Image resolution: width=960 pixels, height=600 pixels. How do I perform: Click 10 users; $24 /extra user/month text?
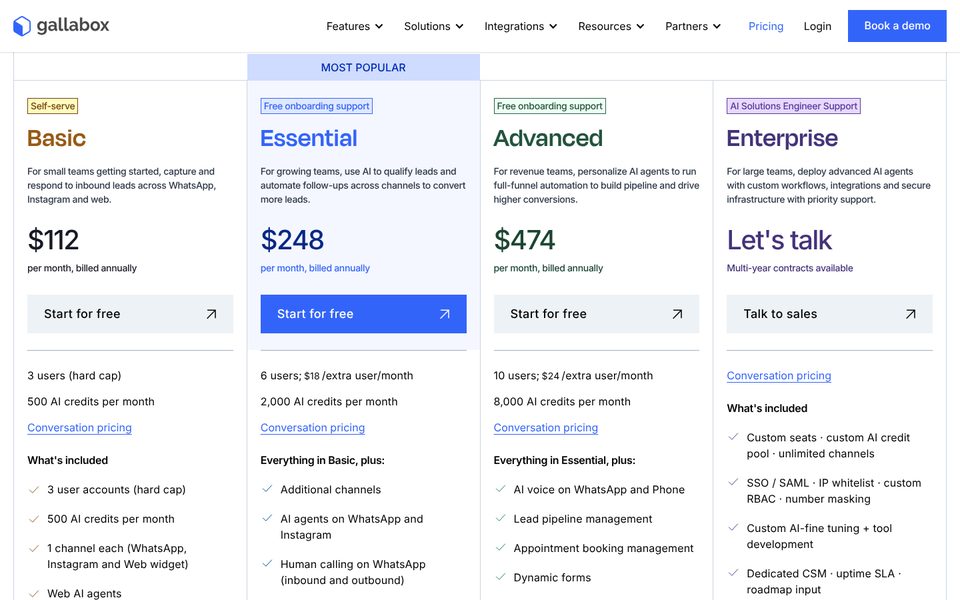(x=573, y=375)
